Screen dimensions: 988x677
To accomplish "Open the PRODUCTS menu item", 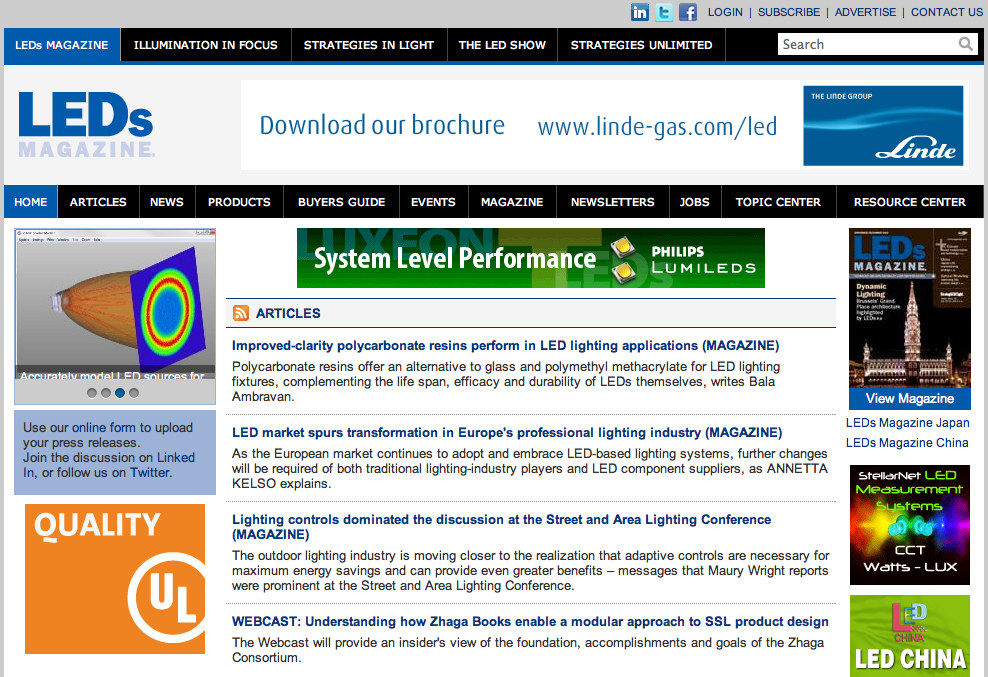I will [239, 202].
